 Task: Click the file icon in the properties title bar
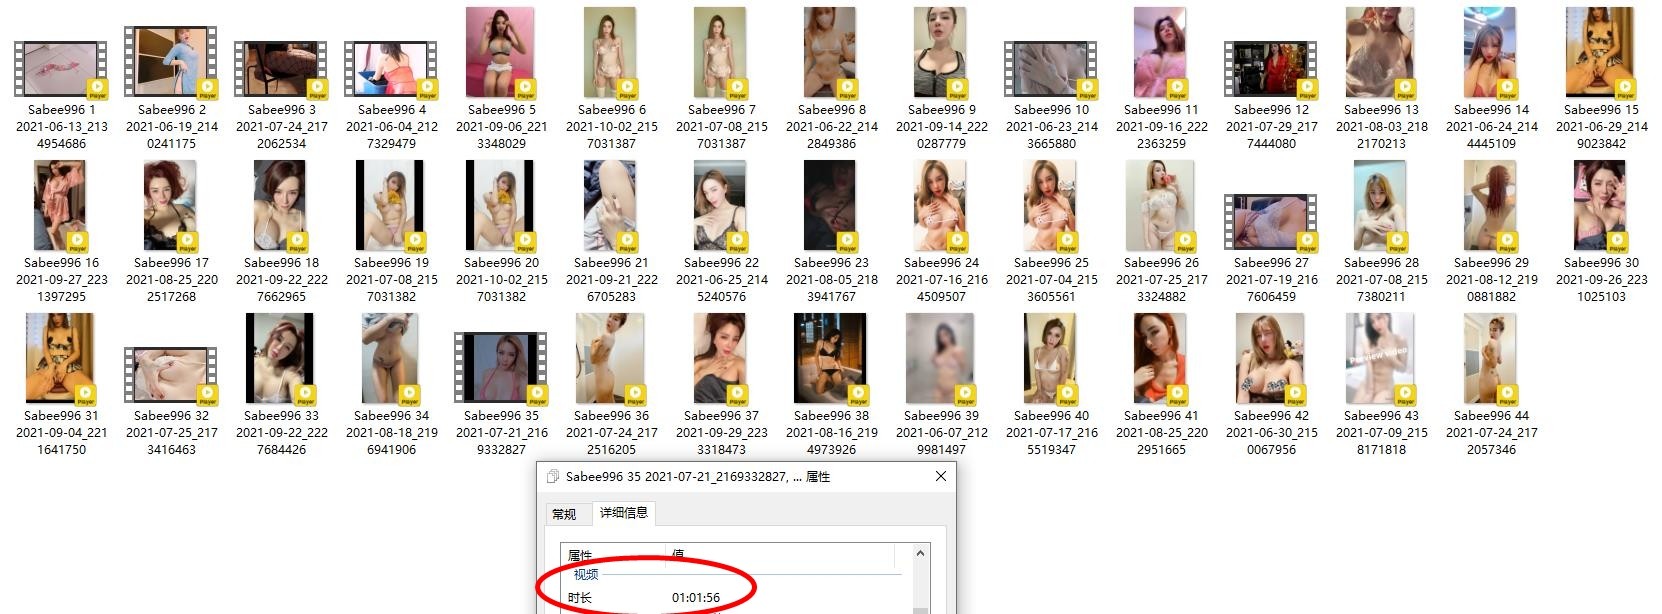pyautogui.click(x=553, y=477)
